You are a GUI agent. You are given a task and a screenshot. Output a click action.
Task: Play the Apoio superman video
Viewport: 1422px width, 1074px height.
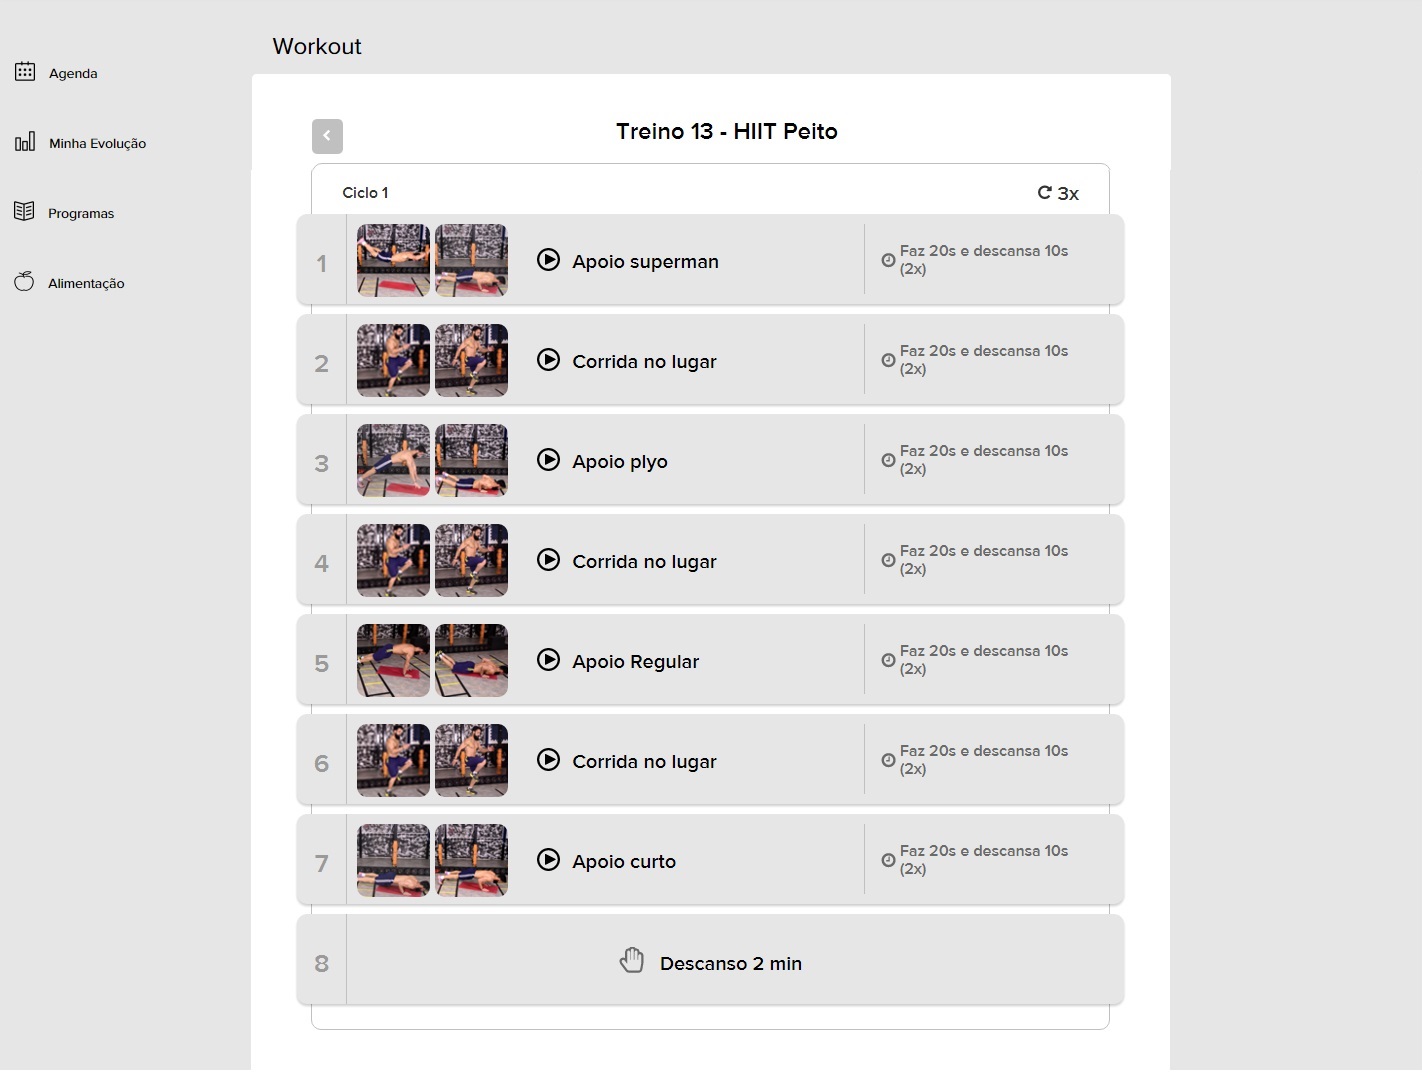pos(548,260)
